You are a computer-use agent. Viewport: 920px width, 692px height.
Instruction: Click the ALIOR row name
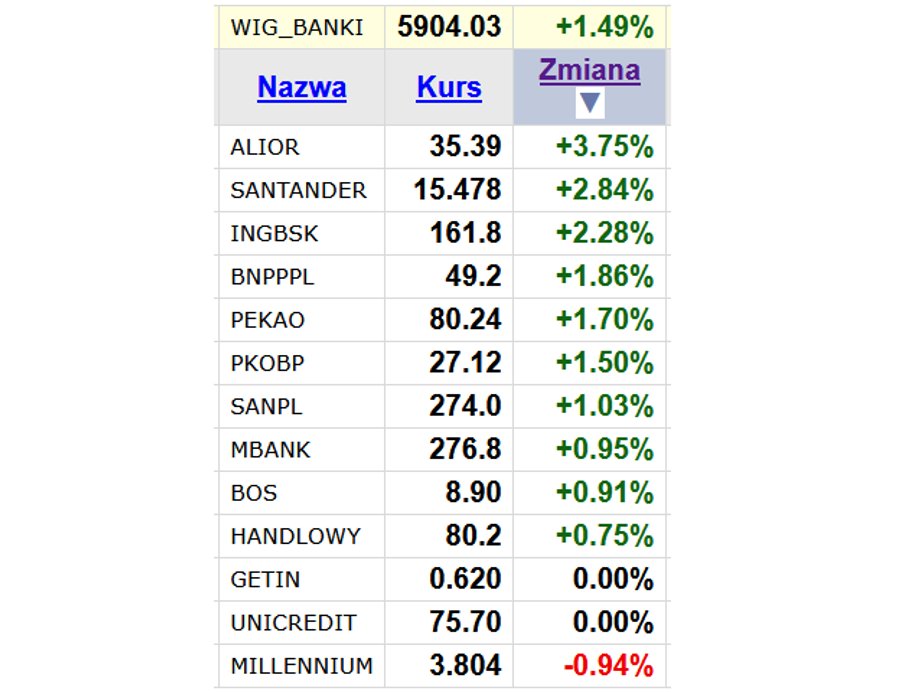(265, 147)
